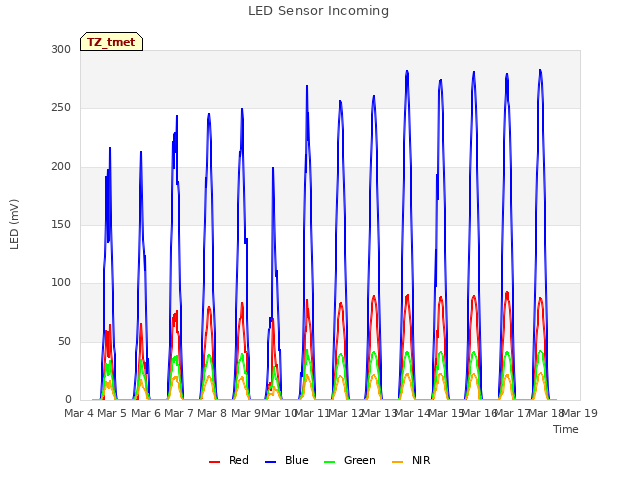Click the 150 y-axis tick label
Image resolution: width=640 pixels, height=480 pixels.
(61, 224)
